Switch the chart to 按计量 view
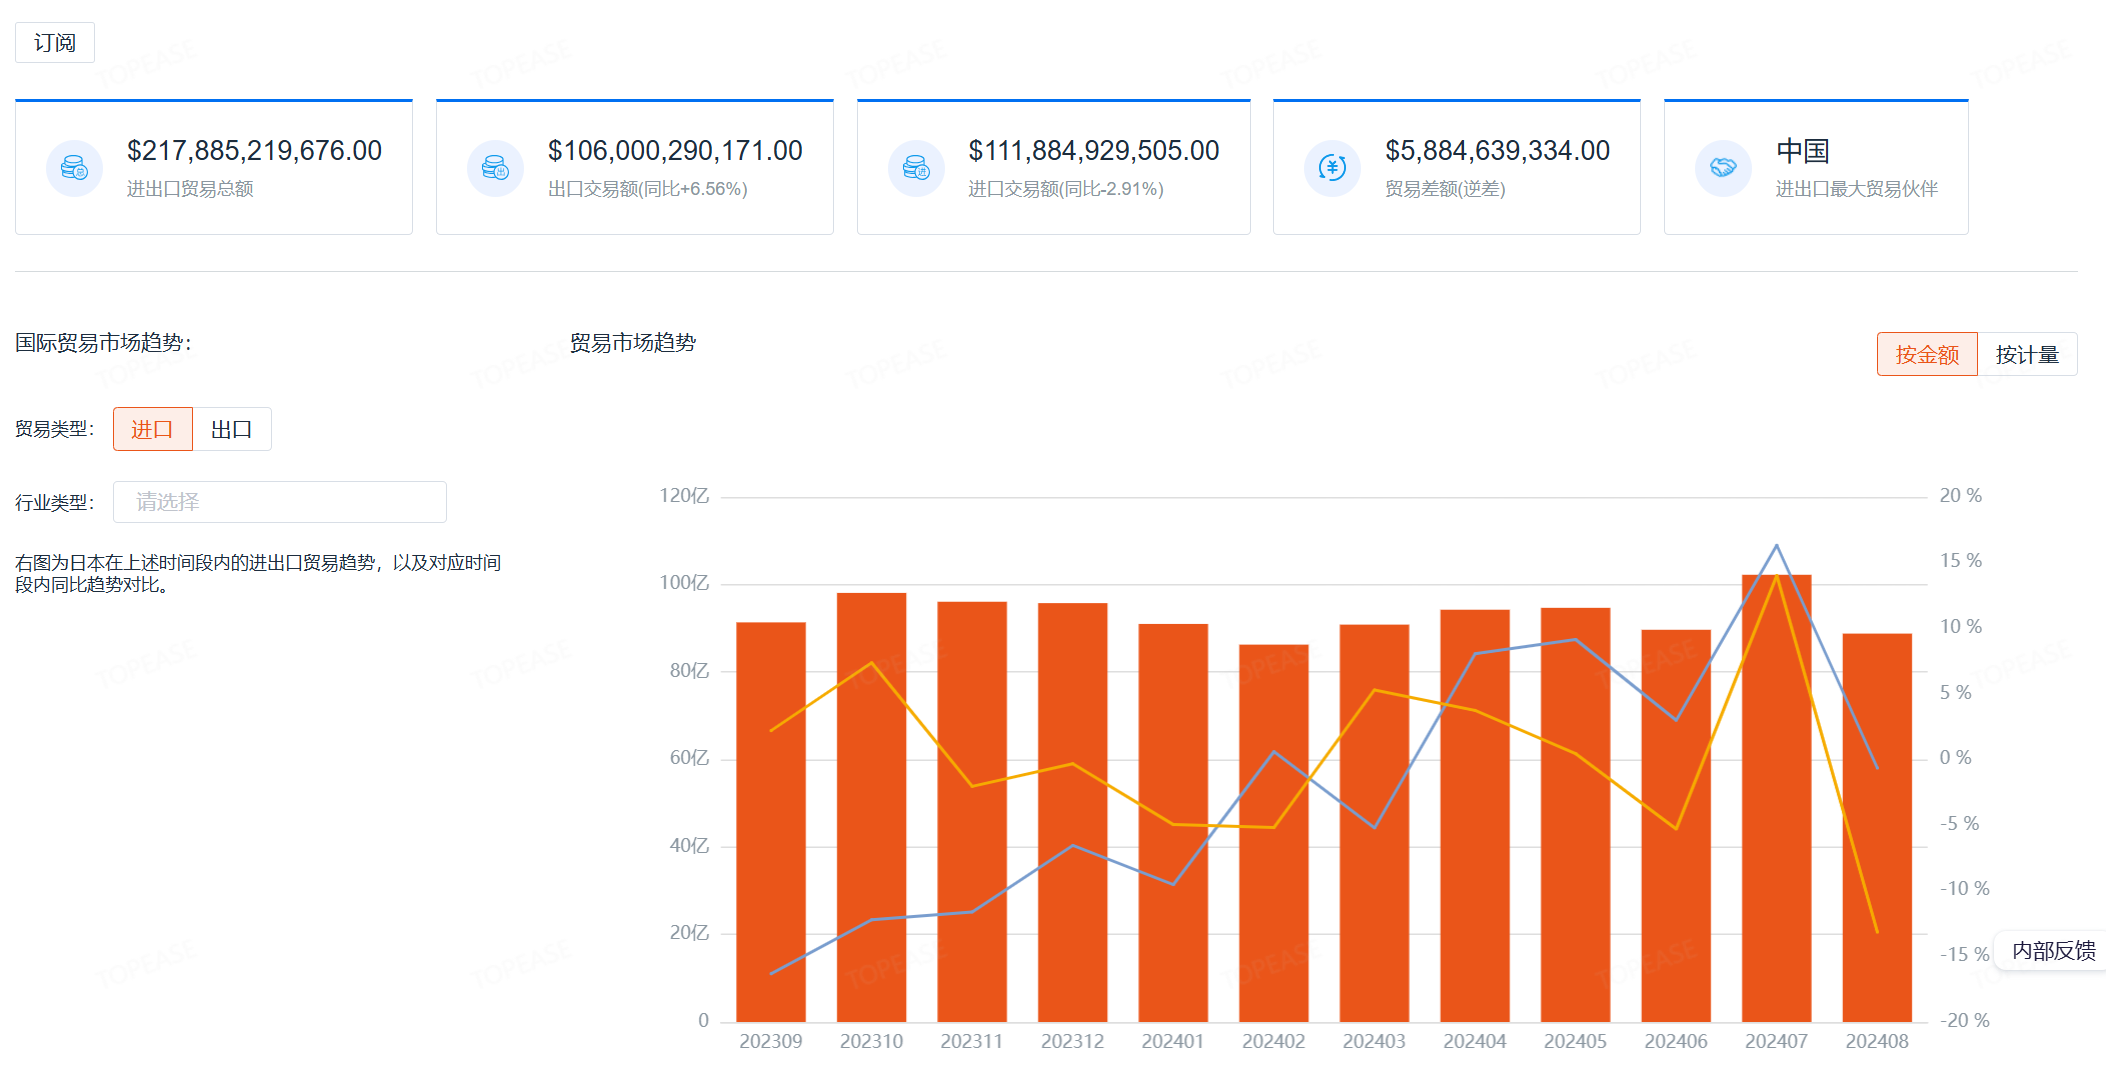 (2027, 355)
